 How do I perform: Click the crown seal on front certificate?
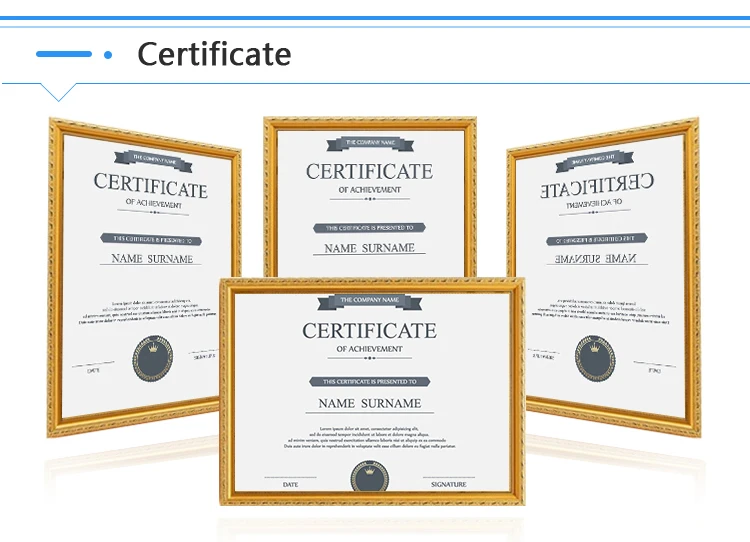(370, 476)
